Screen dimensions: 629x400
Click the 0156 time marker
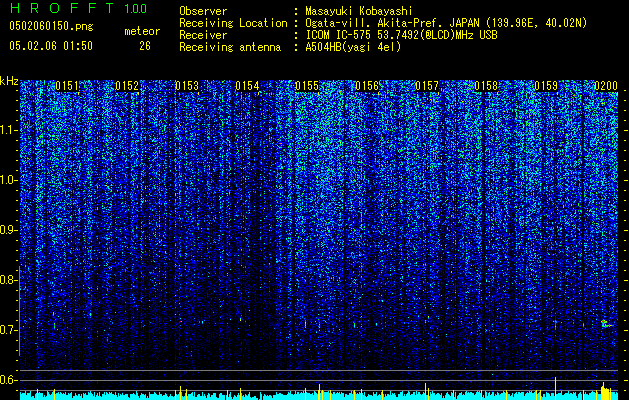coord(367,86)
